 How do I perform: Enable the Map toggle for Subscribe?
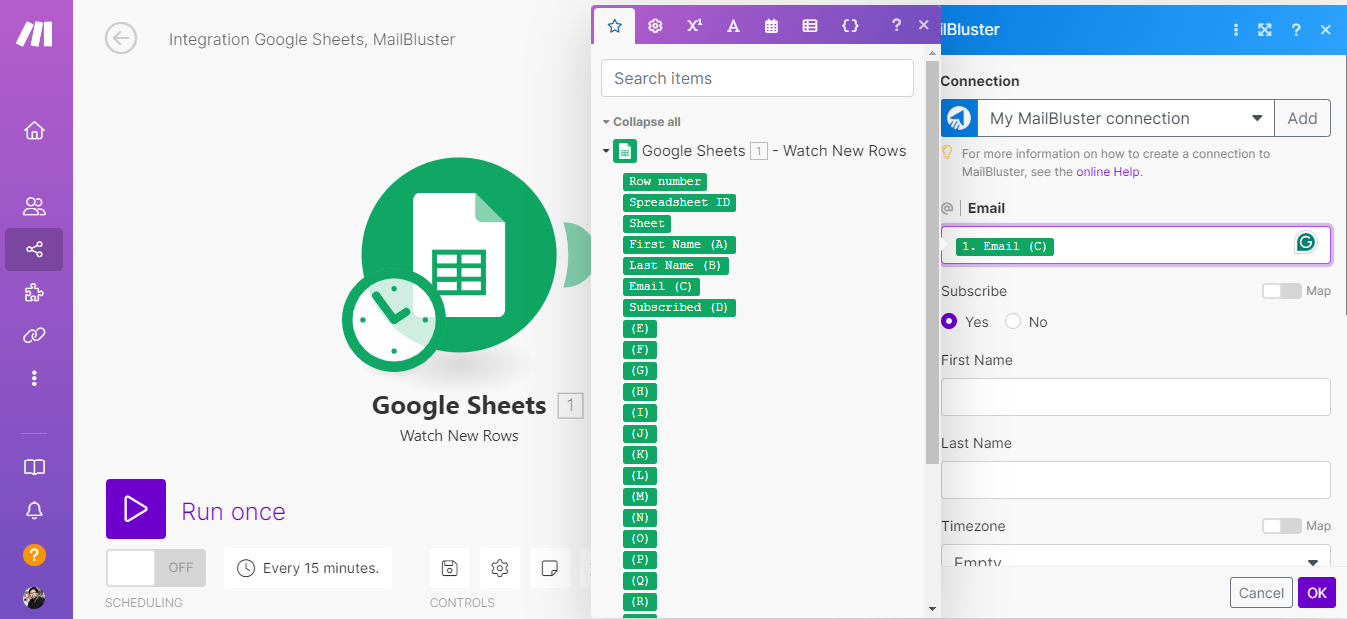(x=1281, y=291)
